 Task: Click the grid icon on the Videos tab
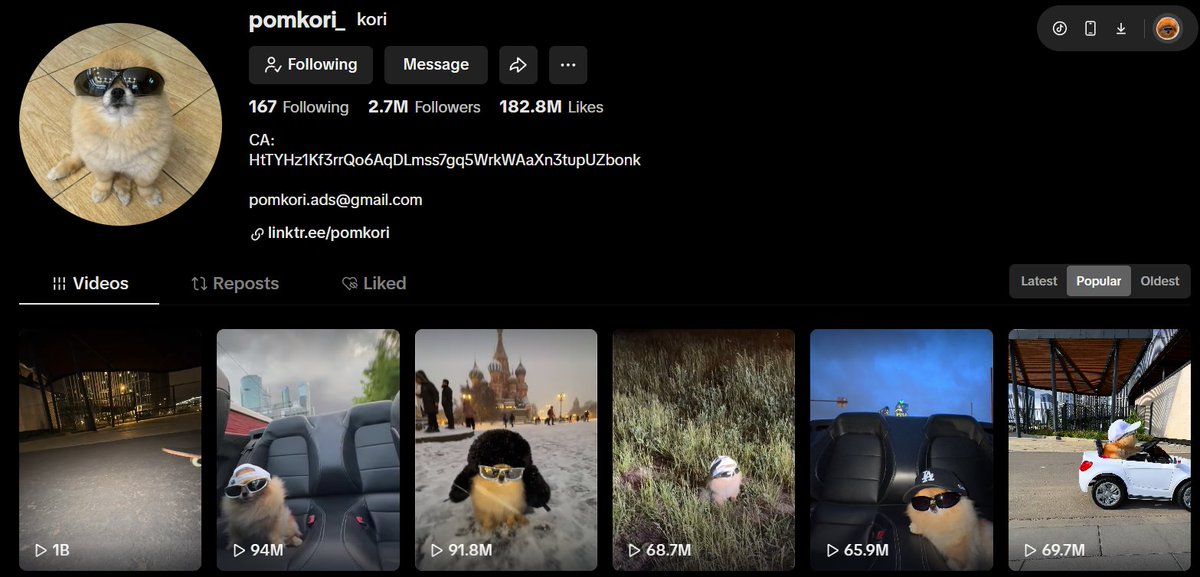point(58,283)
